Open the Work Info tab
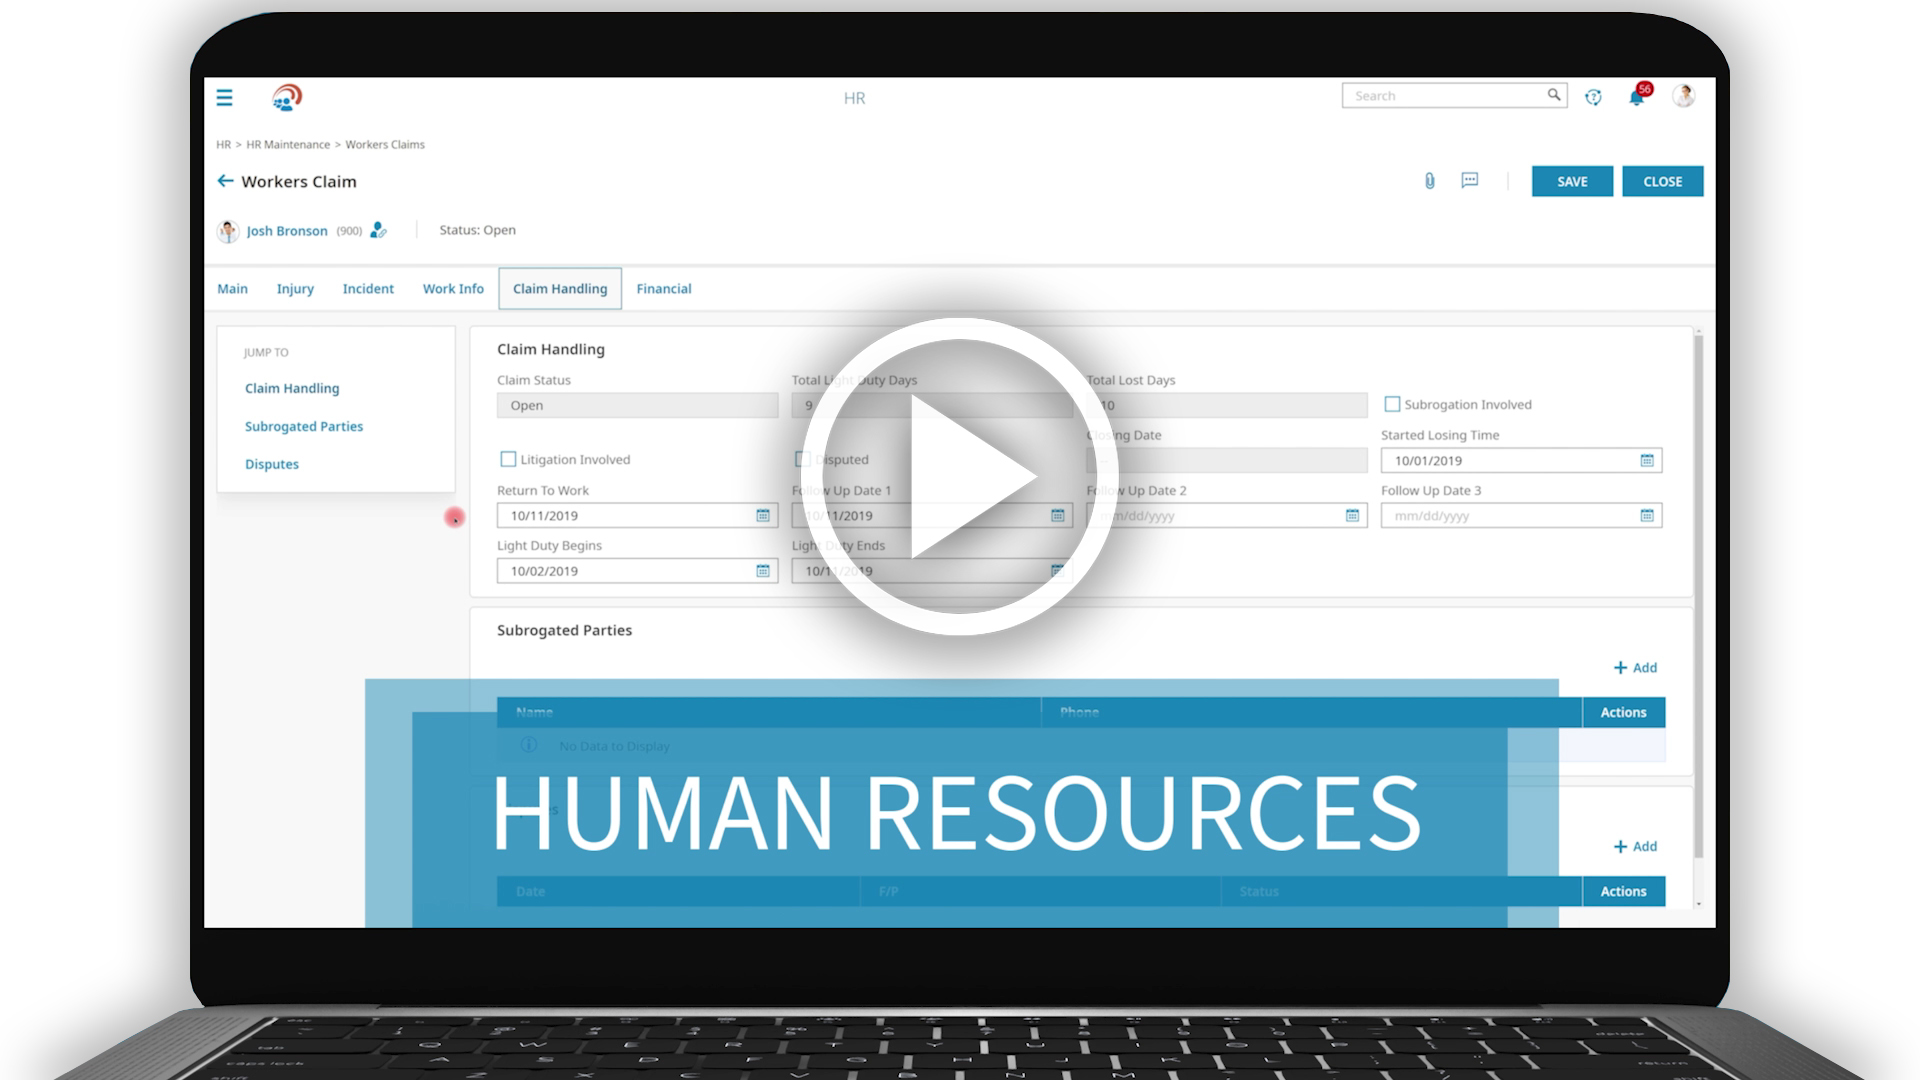Image resolution: width=1920 pixels, height=1080 pixels. pos(452,288)
